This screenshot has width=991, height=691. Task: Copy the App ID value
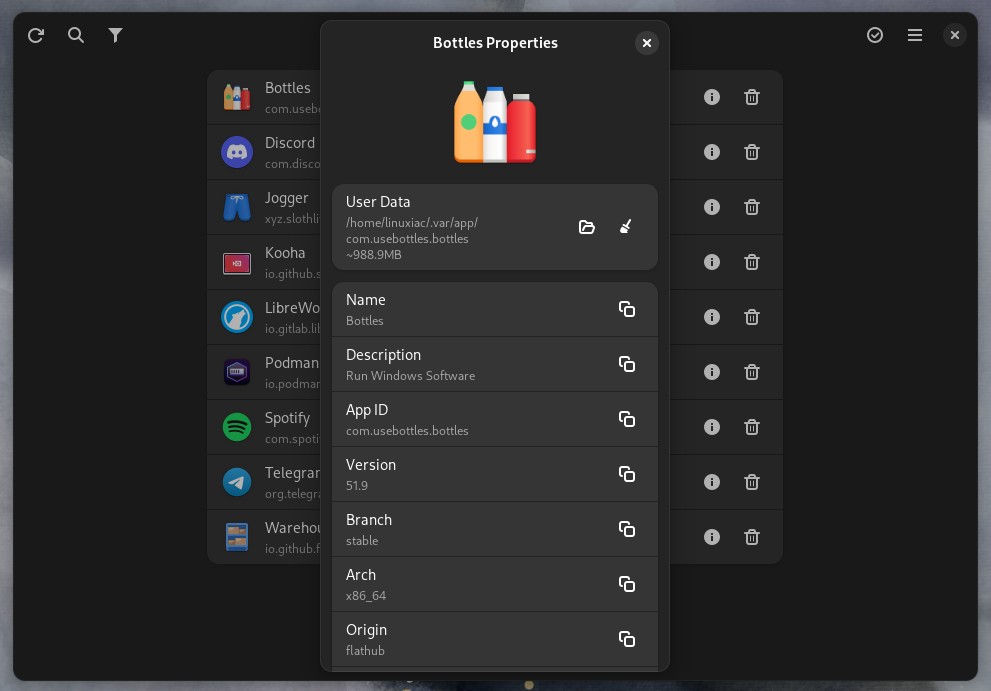(626, 419)
